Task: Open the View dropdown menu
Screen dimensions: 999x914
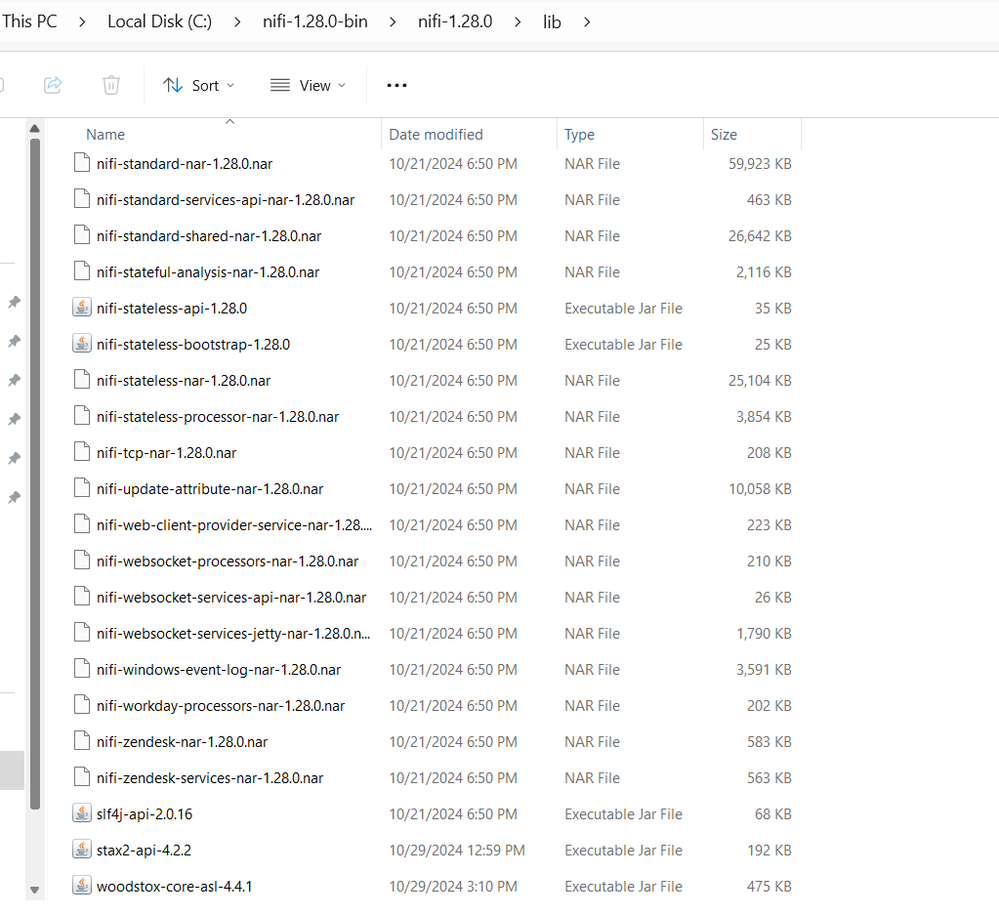Action: [x=308, y=85]
